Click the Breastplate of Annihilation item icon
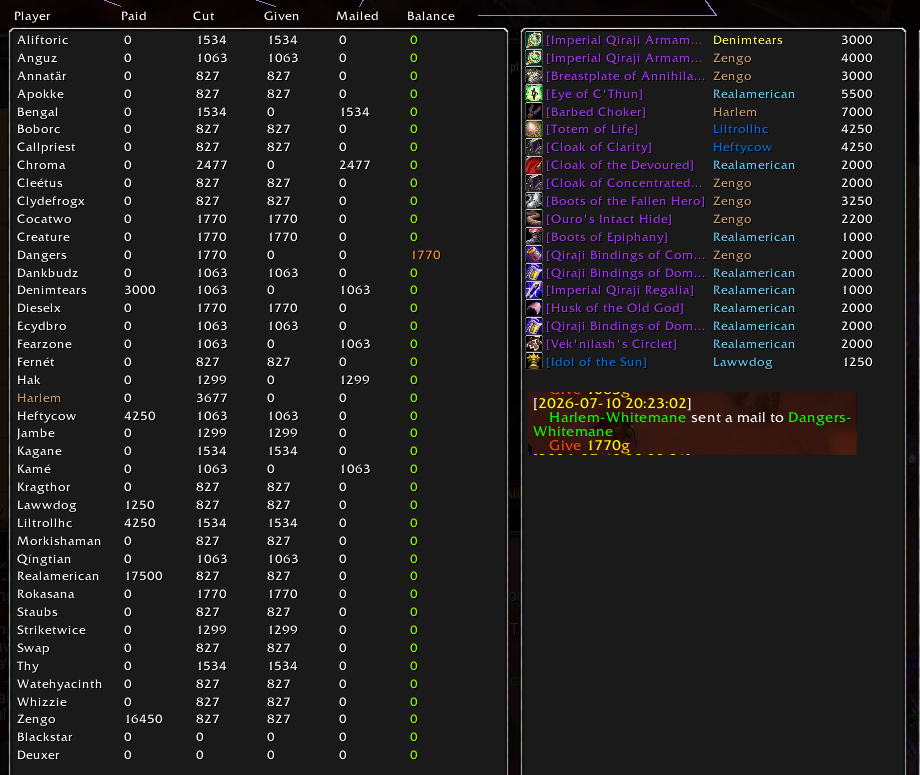The width and height of the screenshot is (920, 775). coord(534,76)
